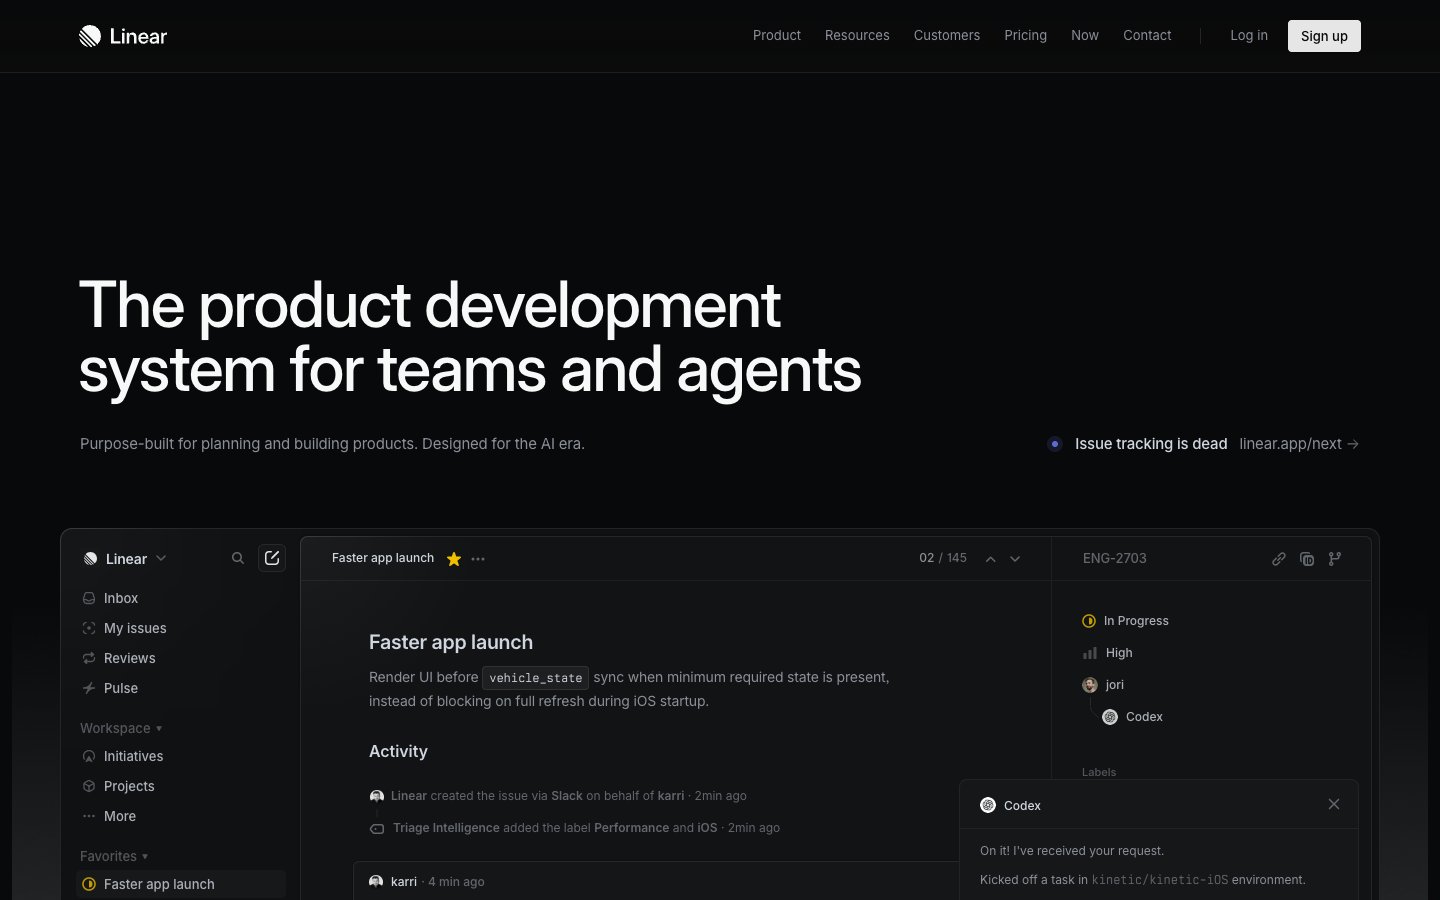The image size is (1440, 900).
Task: Open search in the Linear sidebar
Action: coord(238,558)
